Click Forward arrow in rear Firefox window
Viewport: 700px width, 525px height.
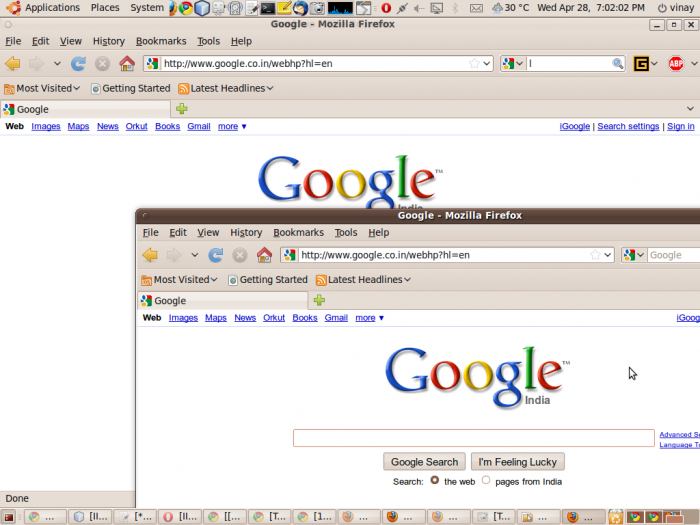click(37, 64)
